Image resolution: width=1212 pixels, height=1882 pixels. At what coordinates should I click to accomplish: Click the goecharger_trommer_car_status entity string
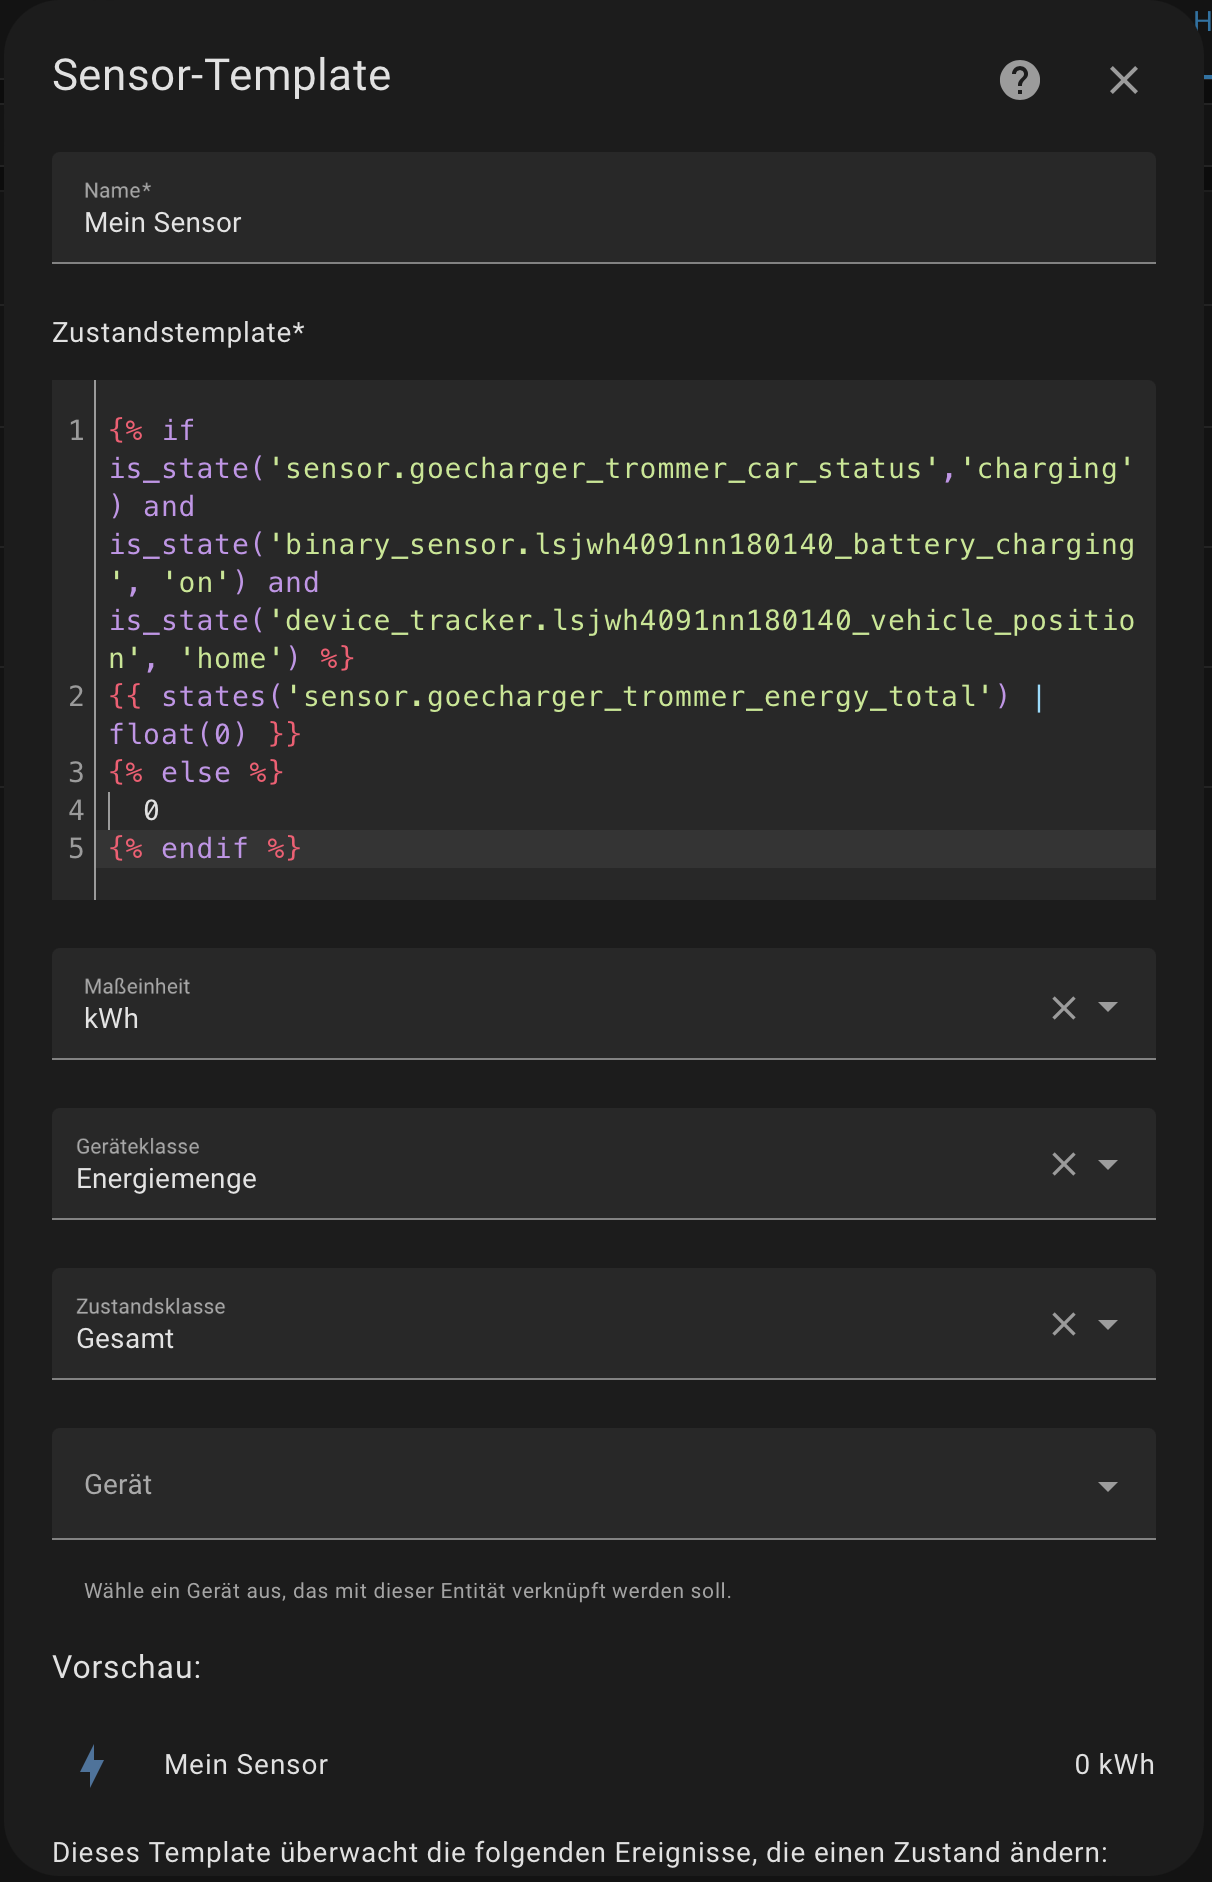[x=604, y=469]
